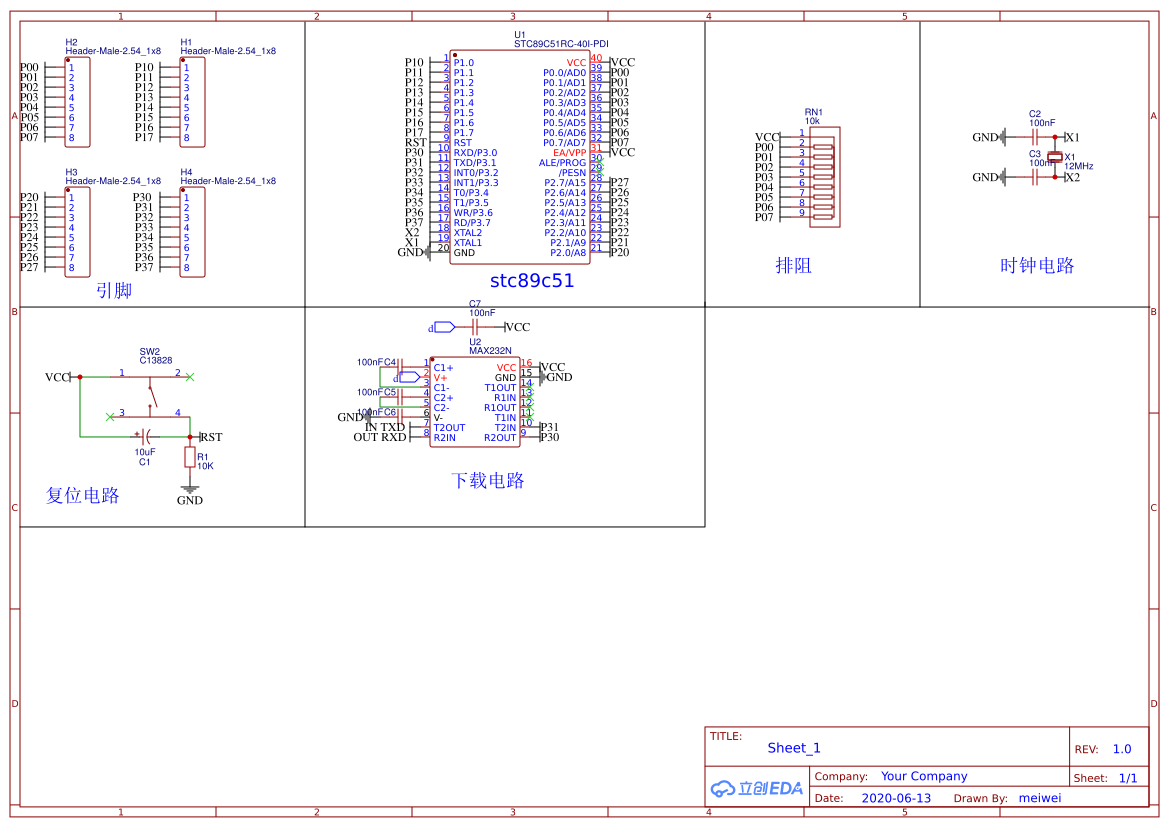Screen dimensions: 1169x827
Task: Click the 'XTAL2' pin on U1
Action: point(467,233)
